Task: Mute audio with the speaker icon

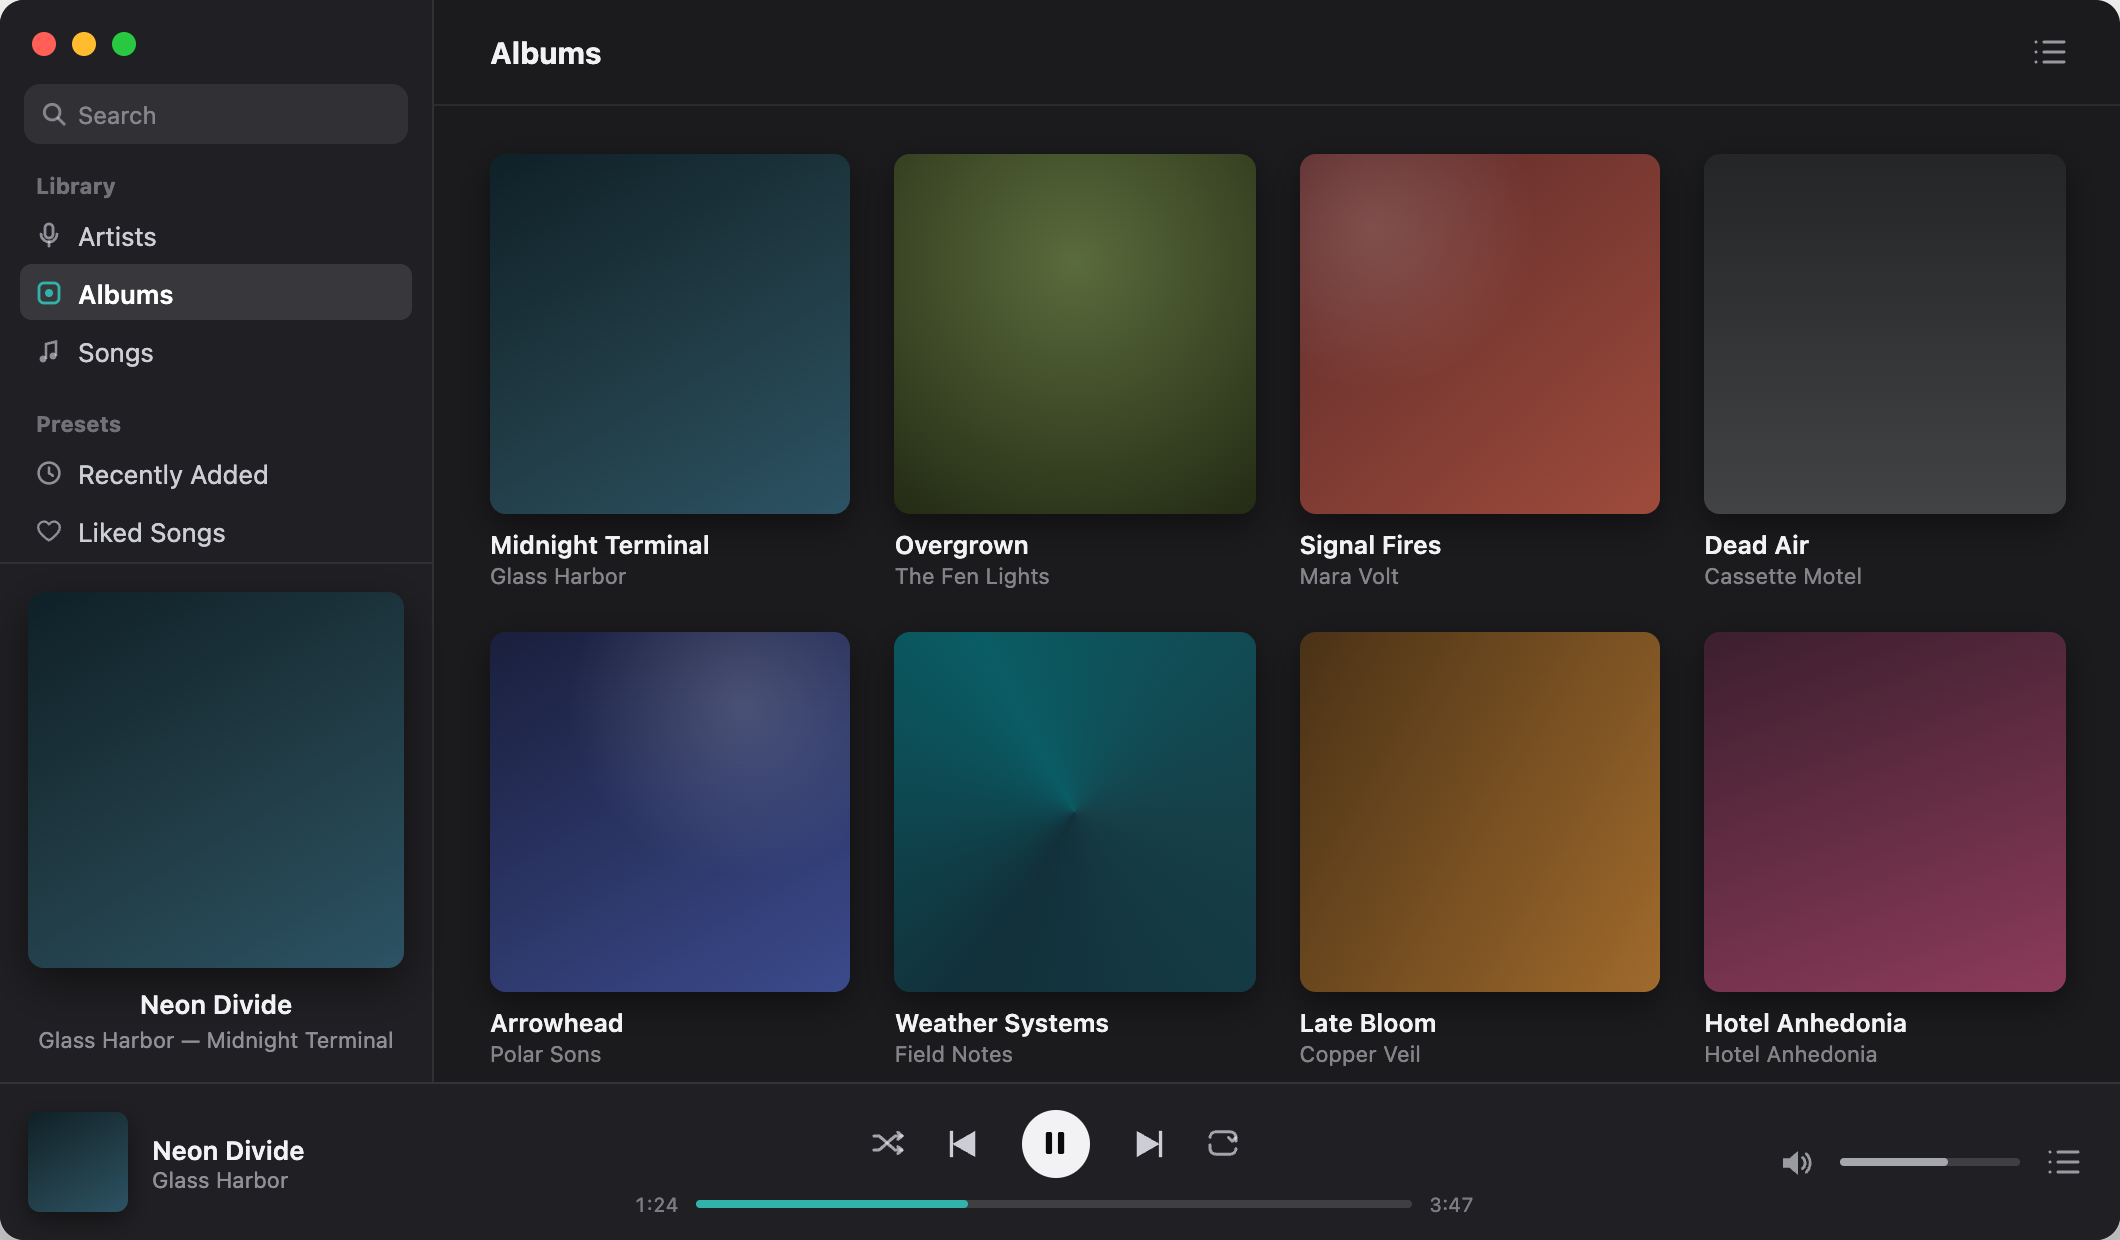Action: pos(1796,1162)
